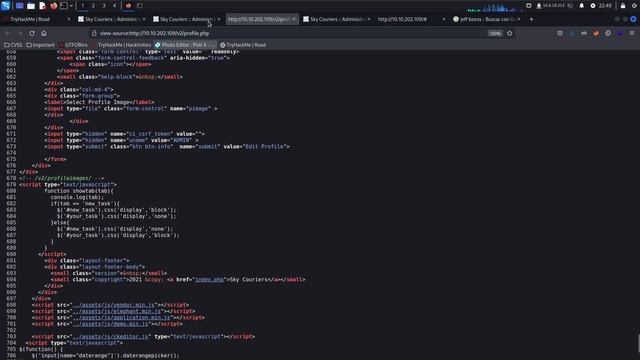640x360 pixels.
Task: Switch to workspace 2
Action: (93, 6)
